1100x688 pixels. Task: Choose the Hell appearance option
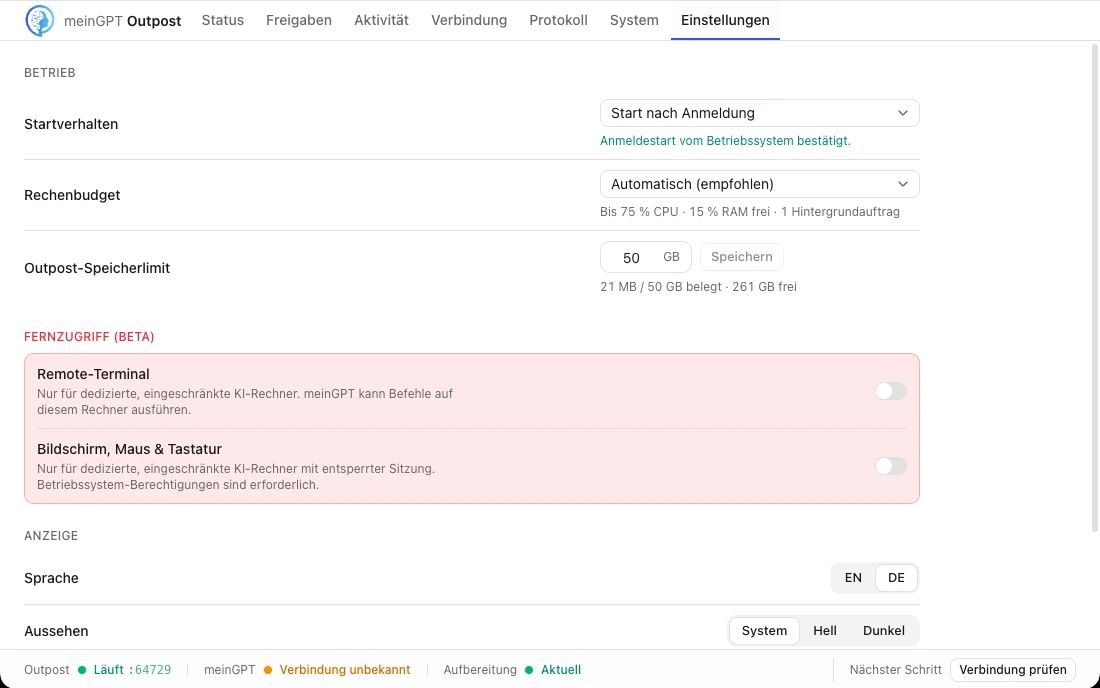click(824, 630)
